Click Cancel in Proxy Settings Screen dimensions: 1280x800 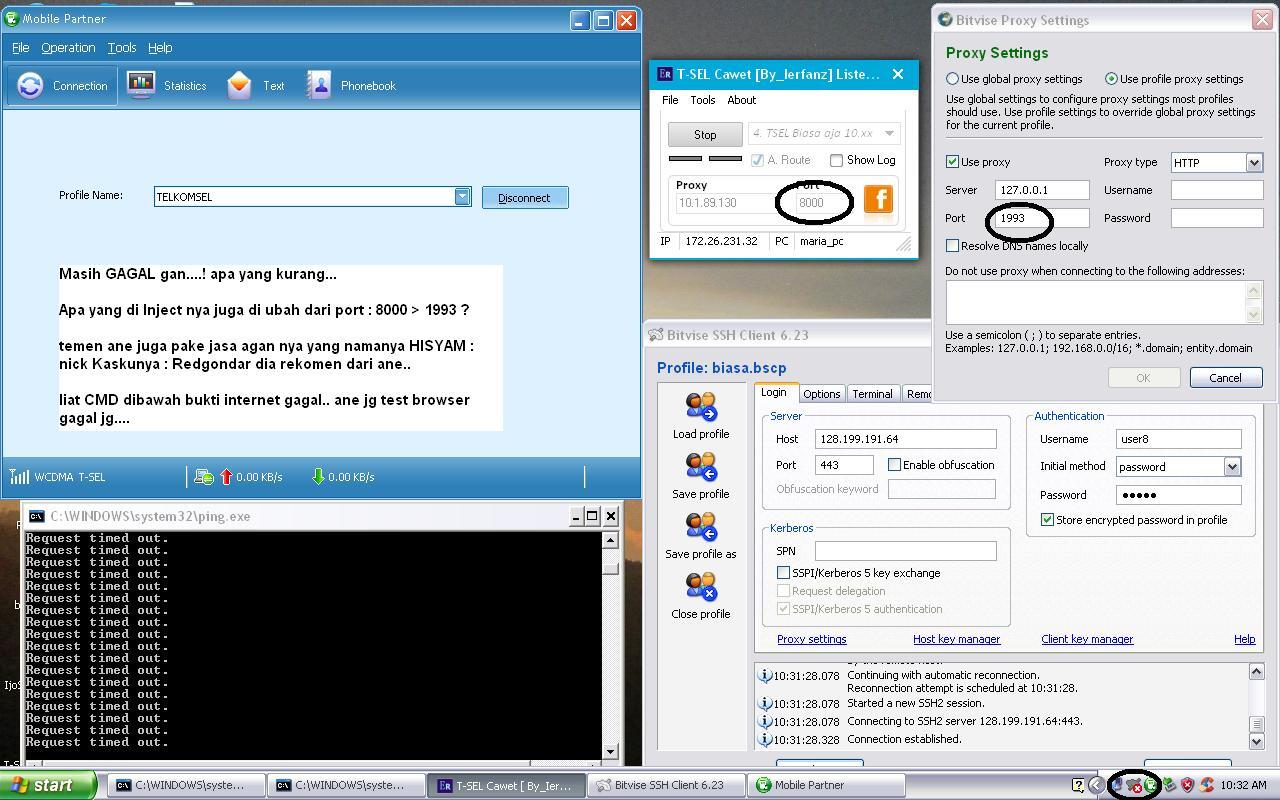point(1226,378)
